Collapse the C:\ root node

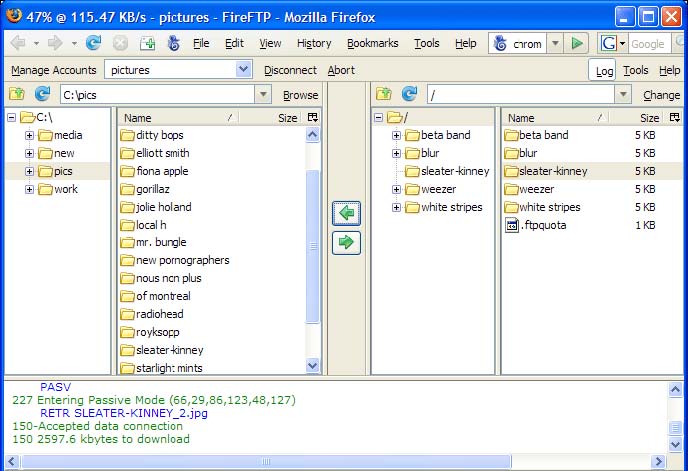(x=12, y=117)
